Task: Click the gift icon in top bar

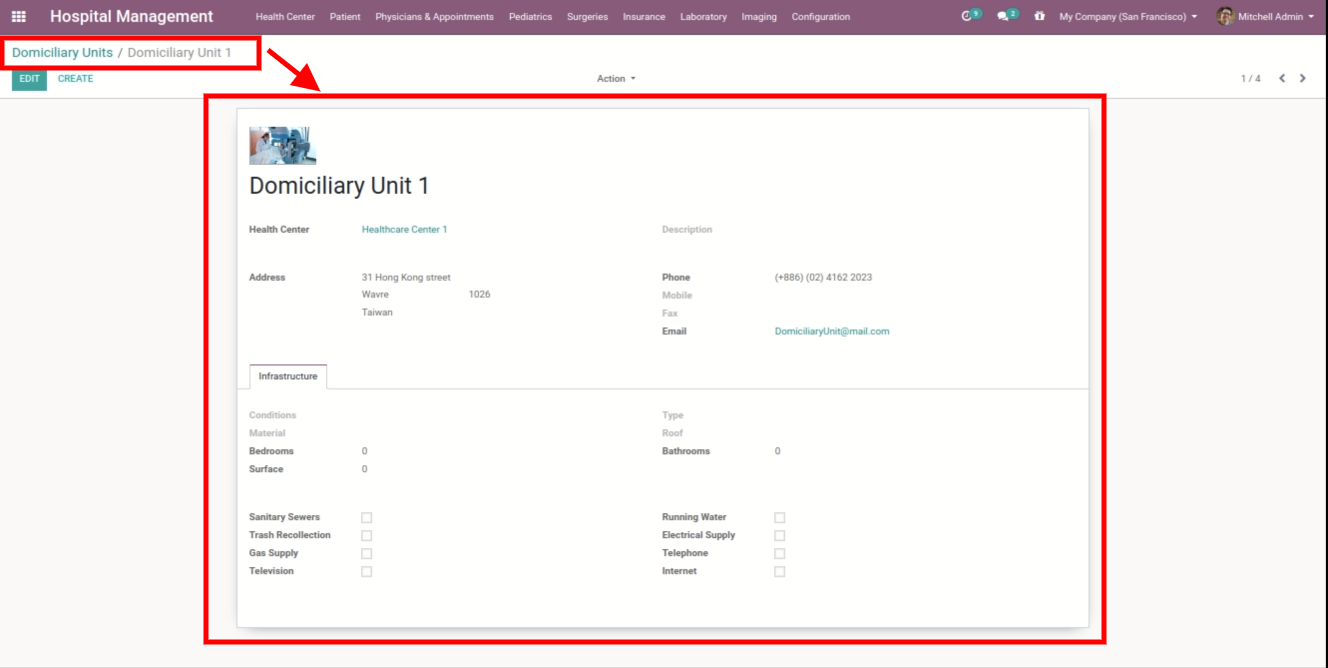Action: [x=1040, y=17]
